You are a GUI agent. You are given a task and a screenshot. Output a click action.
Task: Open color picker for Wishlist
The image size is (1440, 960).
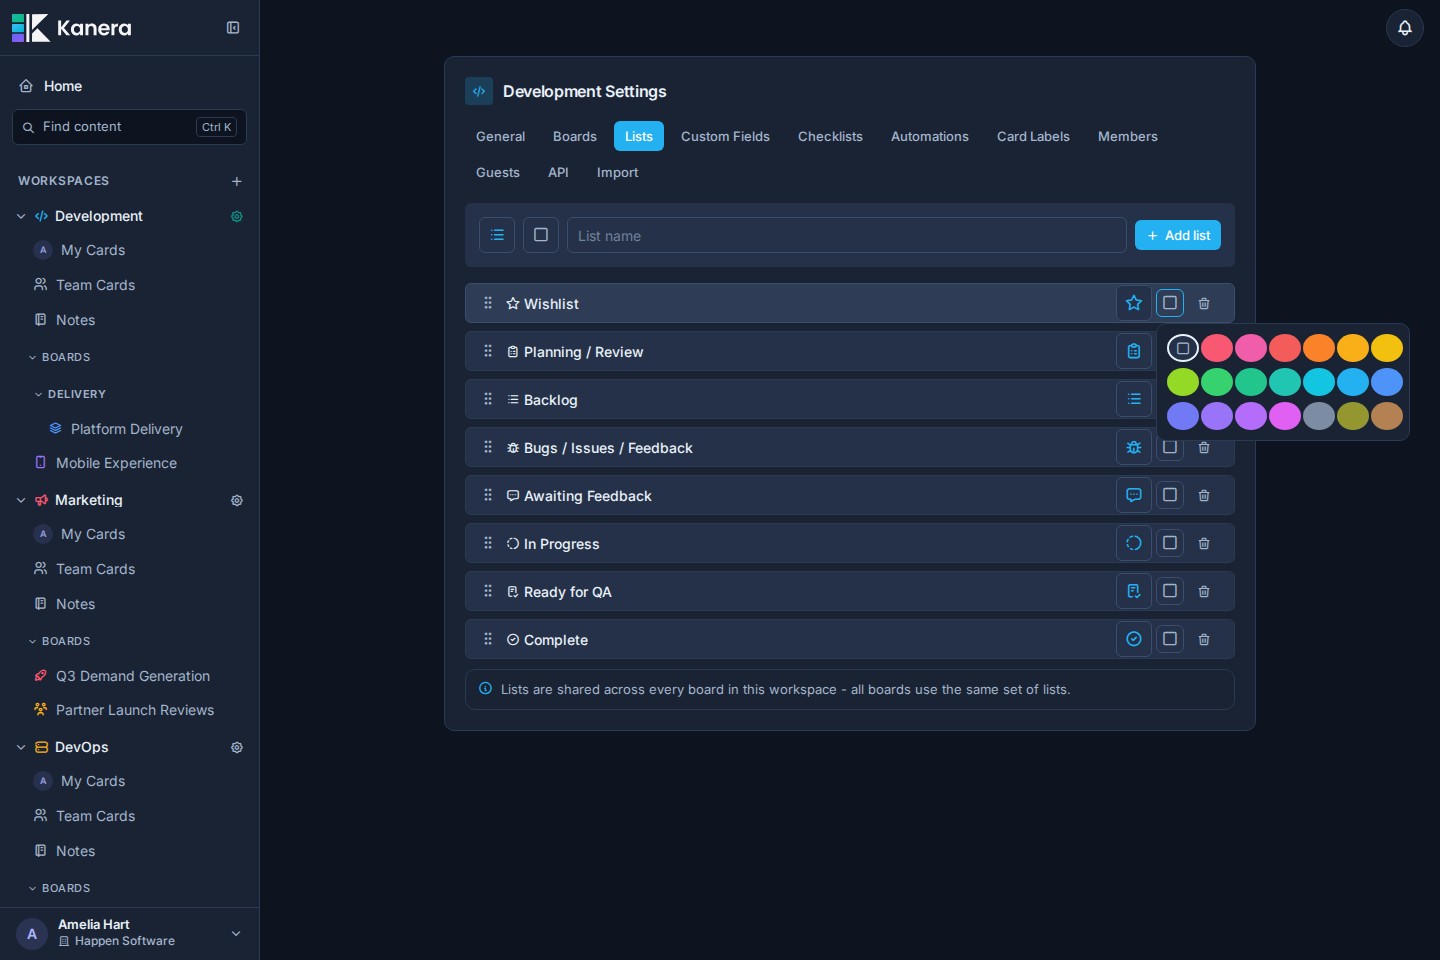coord(1170,303)
